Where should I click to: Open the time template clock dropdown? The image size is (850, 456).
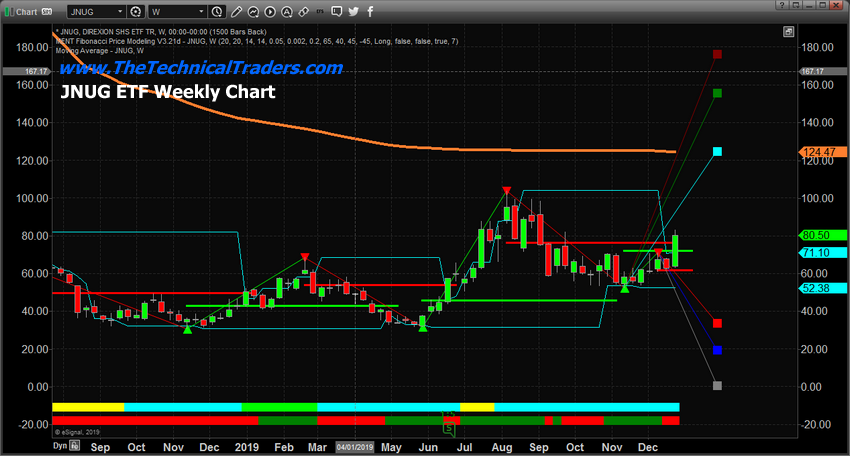coord(217,11)
